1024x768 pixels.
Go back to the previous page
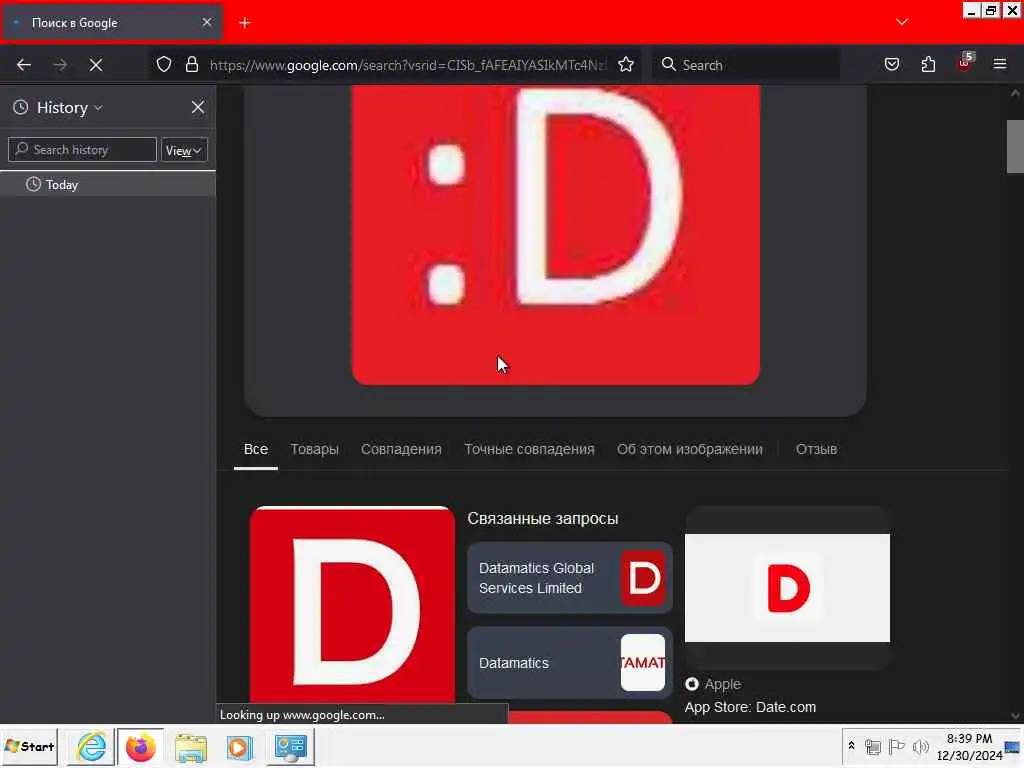pos(24,65)
